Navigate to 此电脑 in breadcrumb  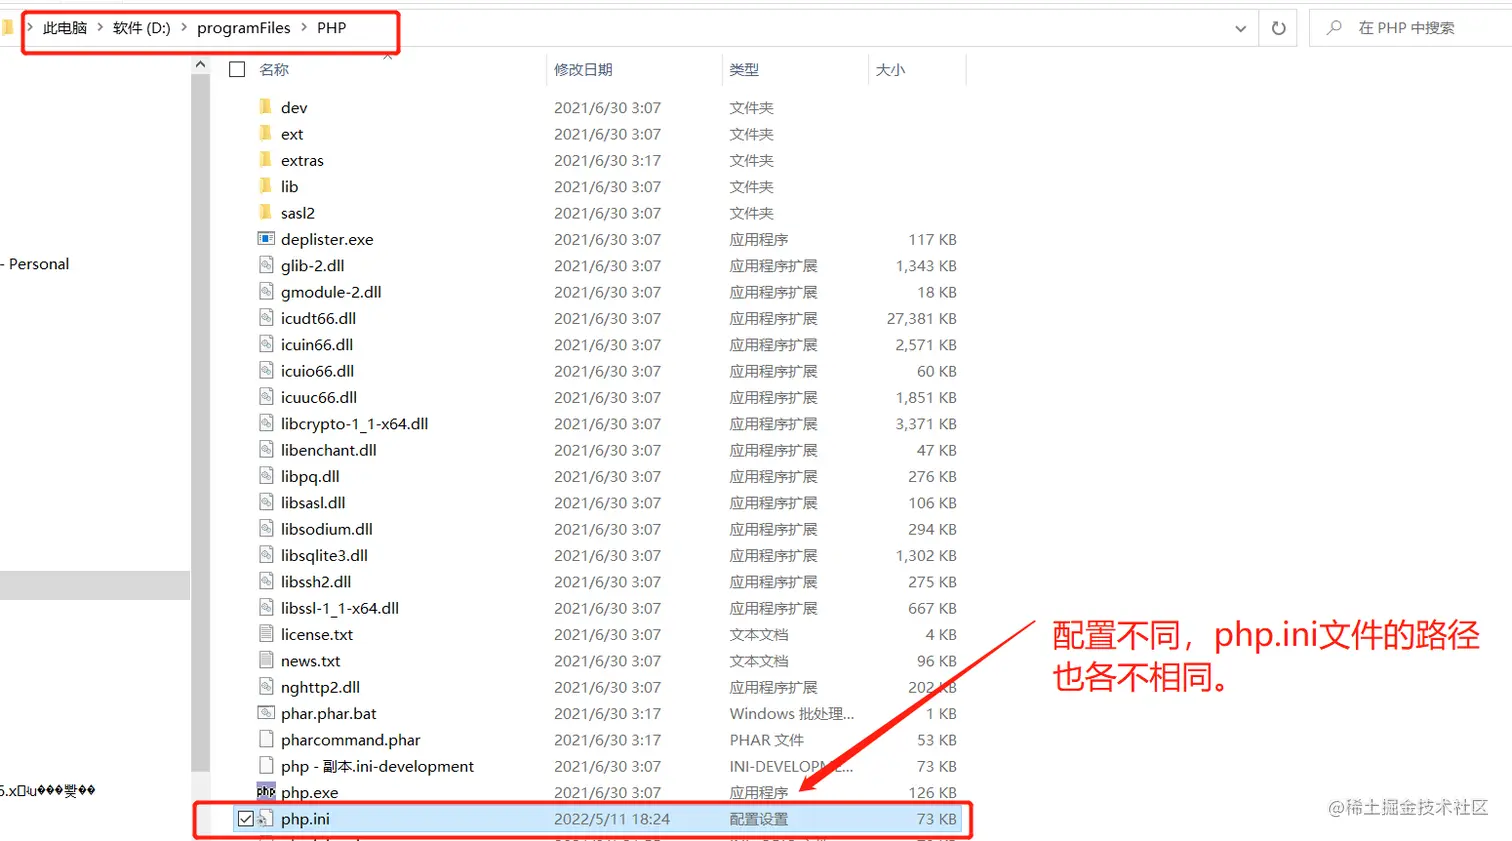(x=65, y=28)
